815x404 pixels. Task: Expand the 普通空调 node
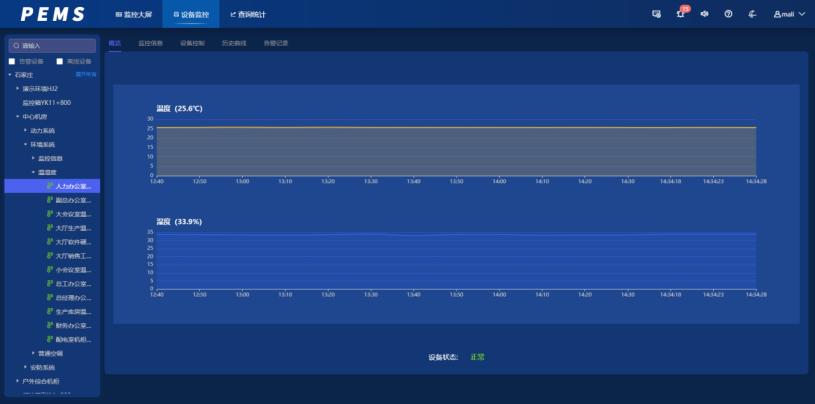click(33, 353)
